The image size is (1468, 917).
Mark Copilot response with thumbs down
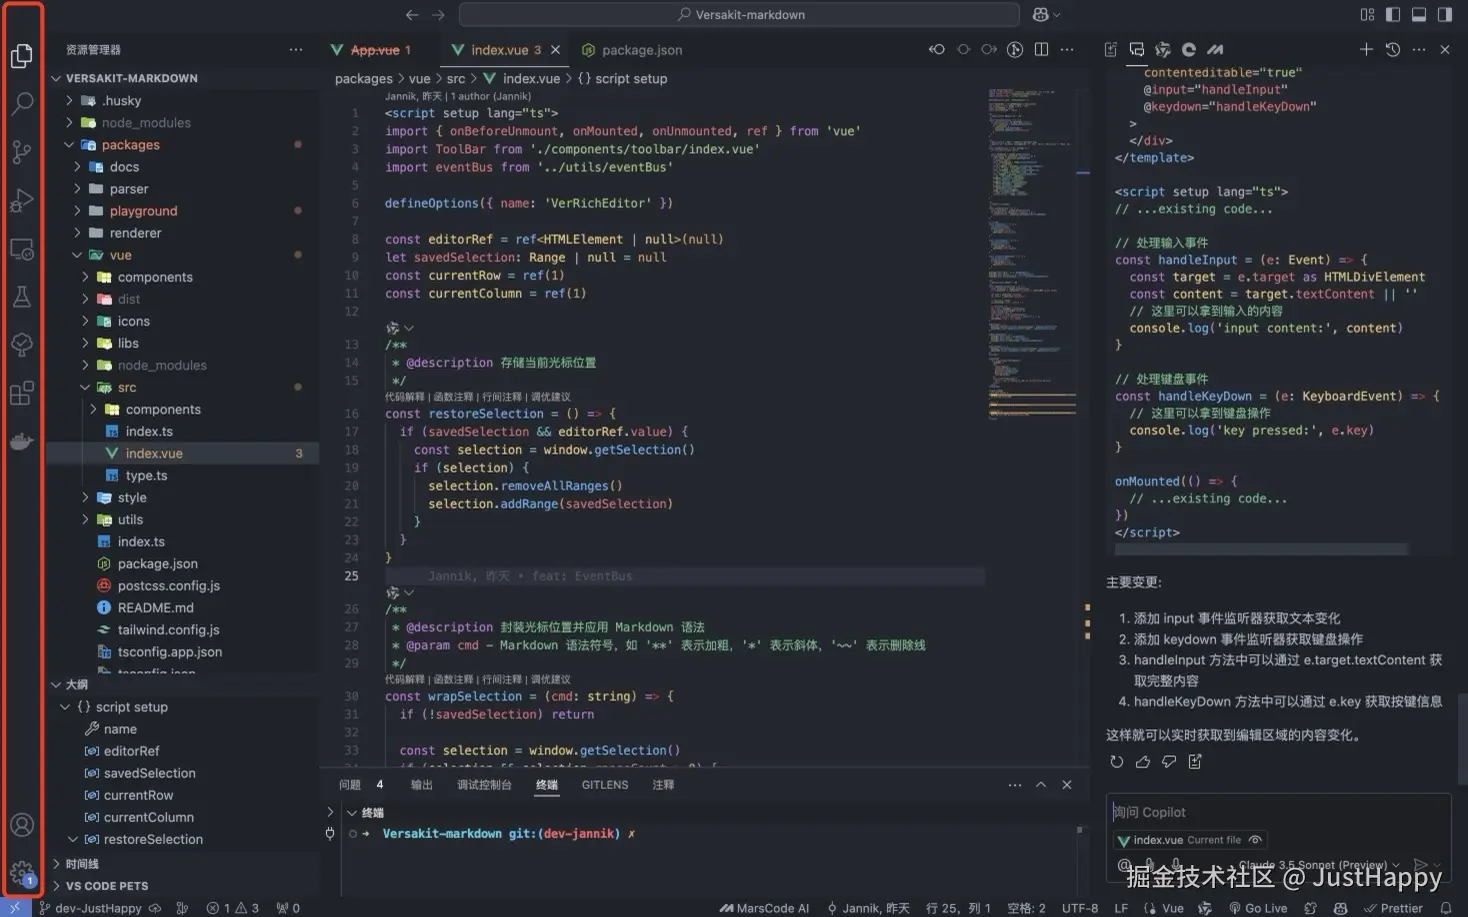(x=1169, y=762)
